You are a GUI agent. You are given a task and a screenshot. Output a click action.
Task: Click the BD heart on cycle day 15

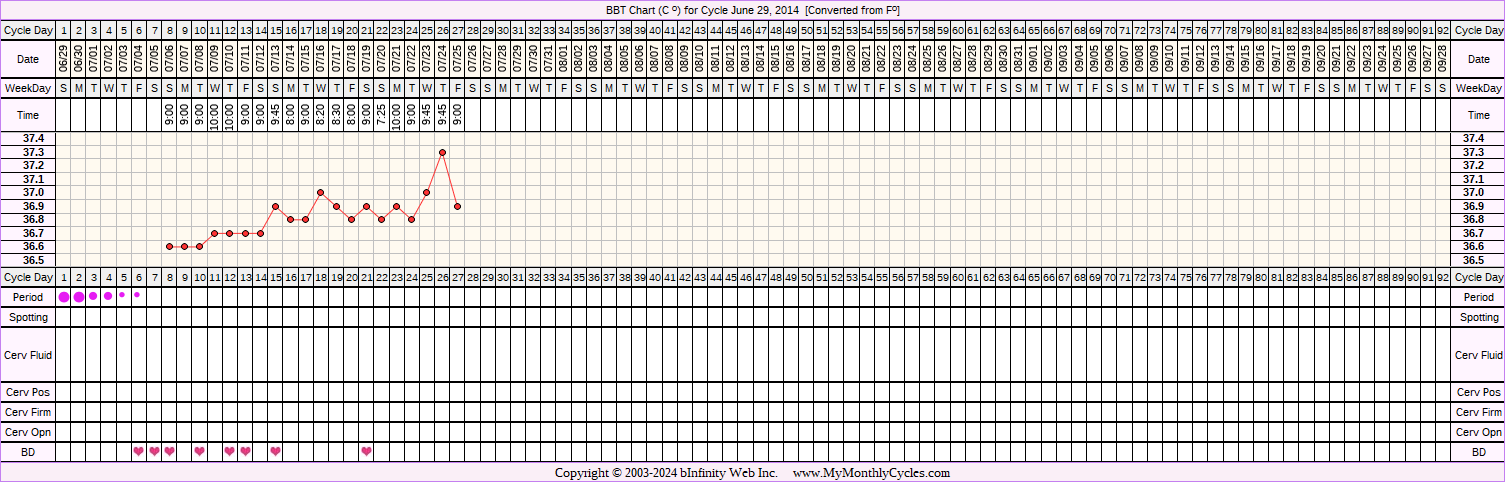tap(275, 451)
